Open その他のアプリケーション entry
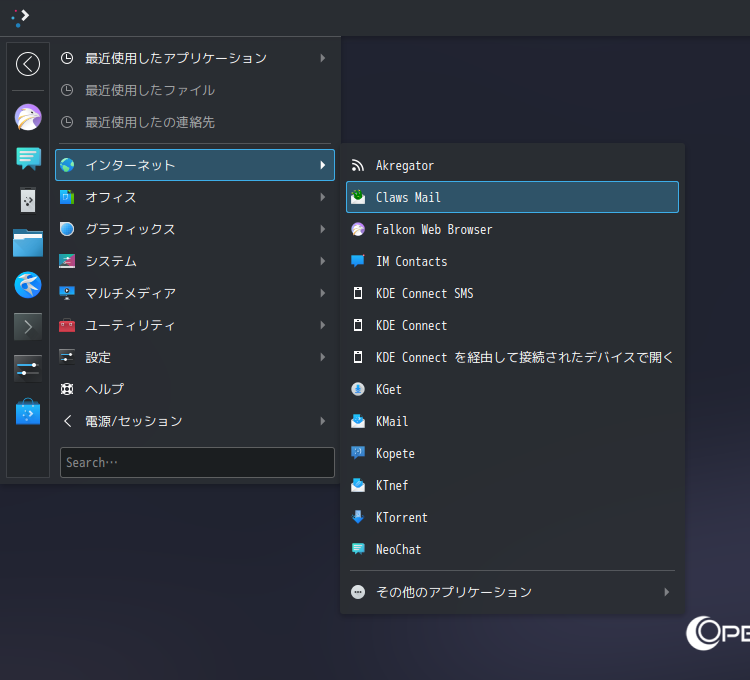This screenshot has height=680, width=750. point(512,592)
